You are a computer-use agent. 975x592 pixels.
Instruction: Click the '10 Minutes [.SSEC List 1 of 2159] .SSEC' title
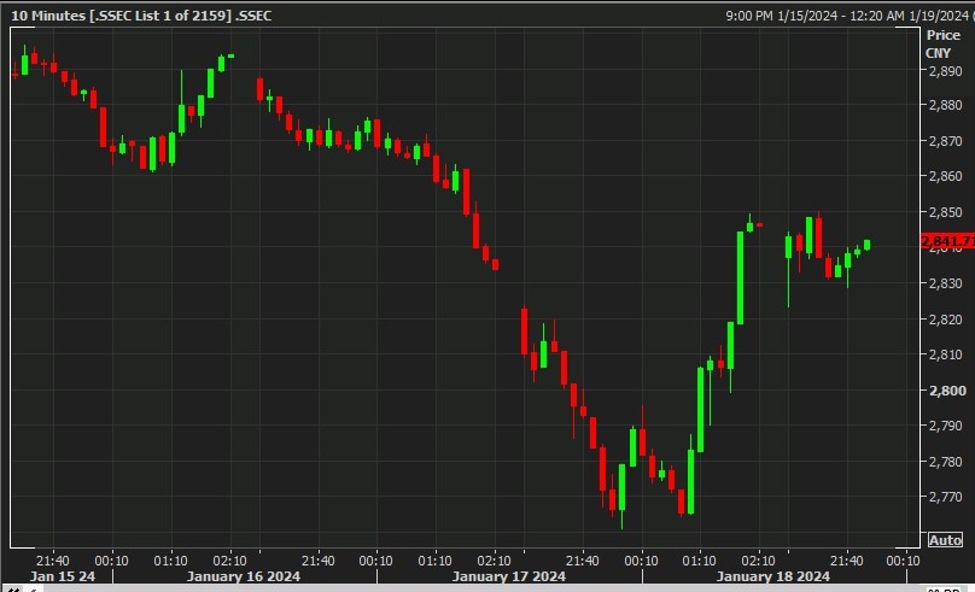click(141, 16)
